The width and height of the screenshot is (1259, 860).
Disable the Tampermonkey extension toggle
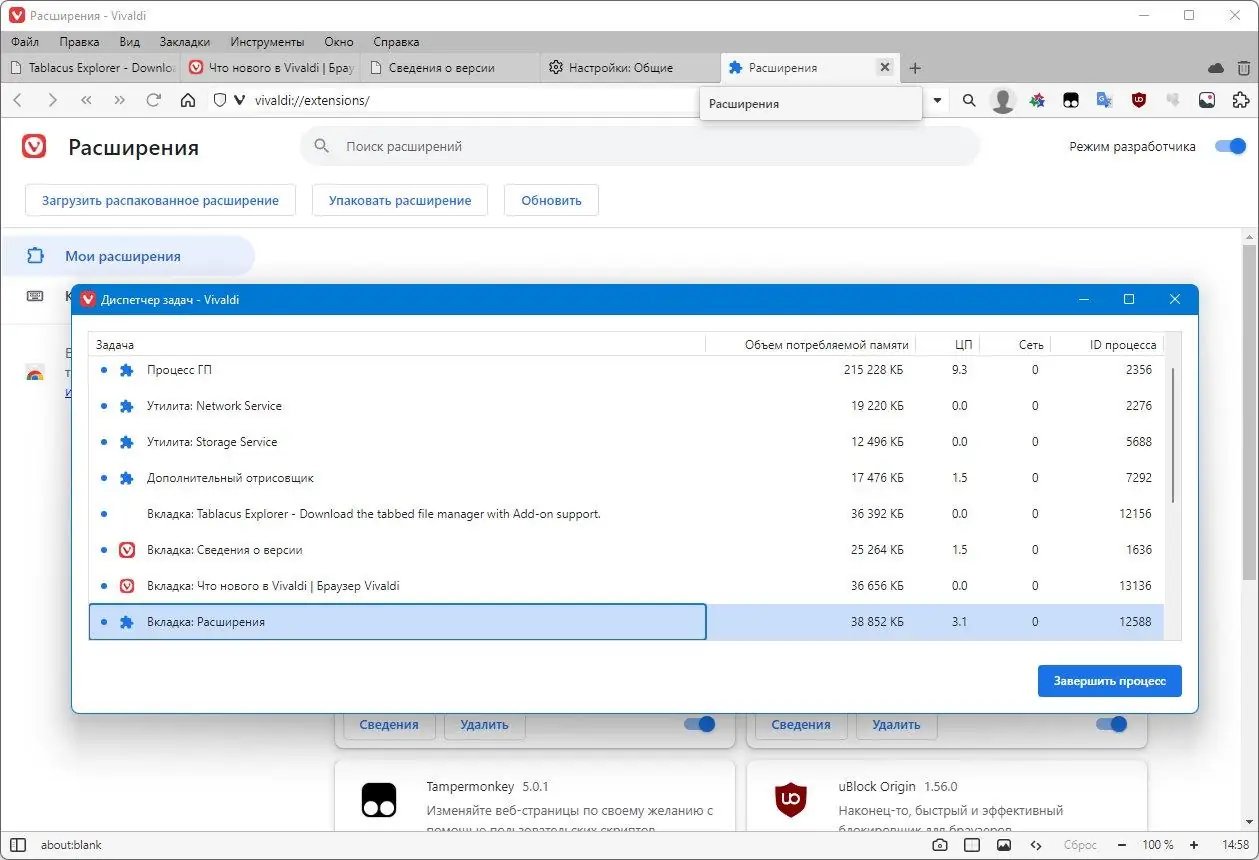pos(698,724)
